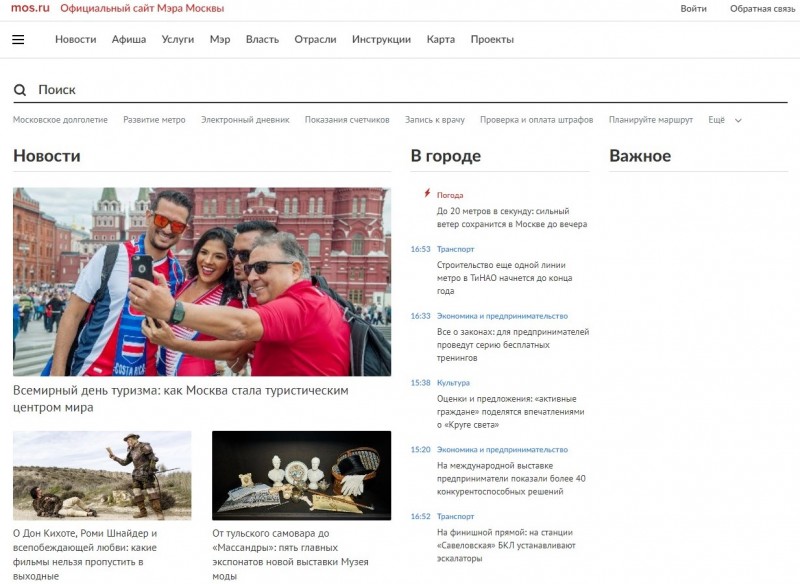Image resolution: width=800 pixels, height=584 pixels.
Task: Open the Инструкции menu item
Action: click(381, 40)
